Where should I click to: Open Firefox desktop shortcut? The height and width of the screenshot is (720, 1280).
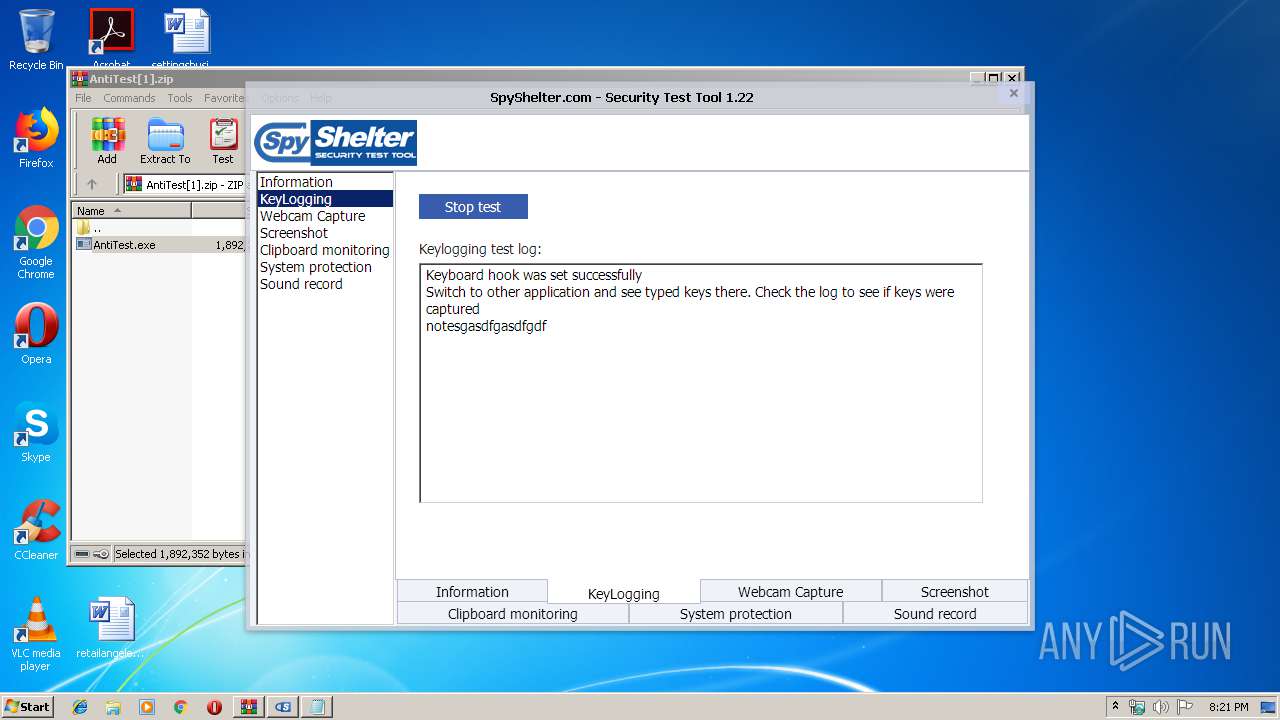tap(36, 138)
